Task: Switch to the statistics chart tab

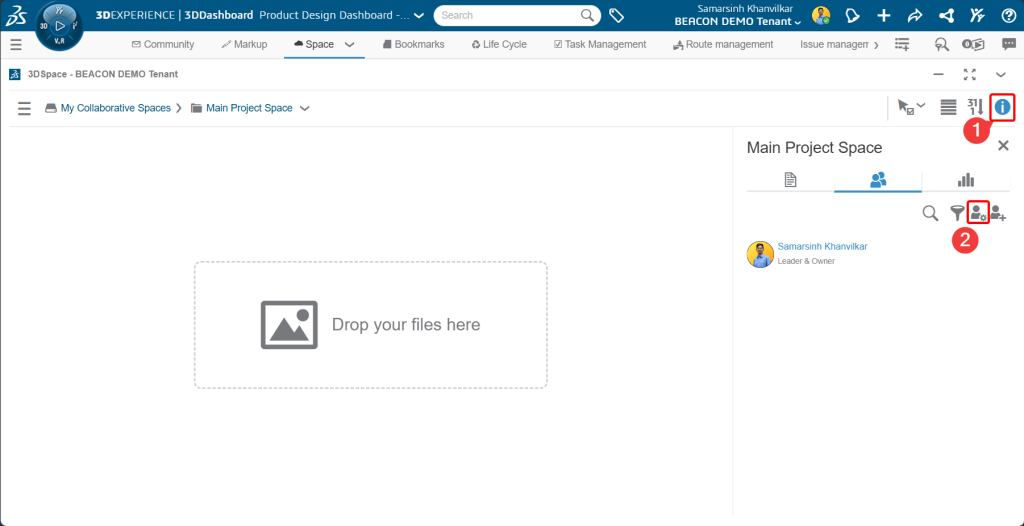Action: 966,180
